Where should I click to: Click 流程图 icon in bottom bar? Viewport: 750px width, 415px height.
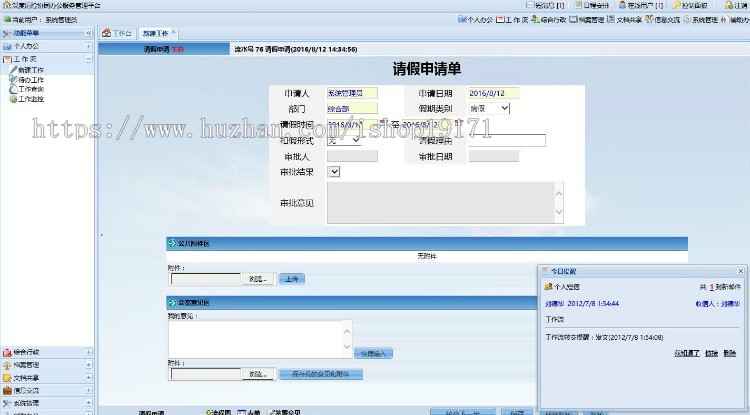click(209, 412)
